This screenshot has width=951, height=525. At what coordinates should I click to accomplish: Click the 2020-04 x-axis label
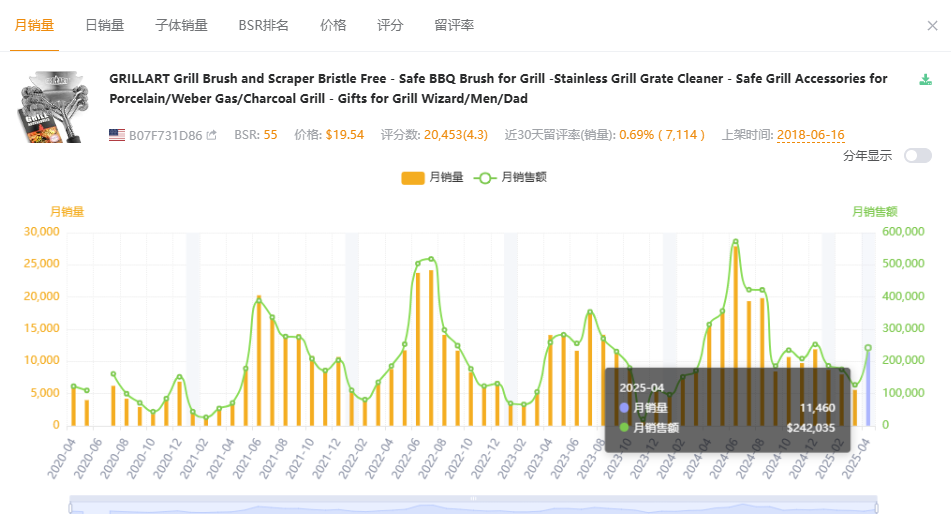[x=61, y=459]
